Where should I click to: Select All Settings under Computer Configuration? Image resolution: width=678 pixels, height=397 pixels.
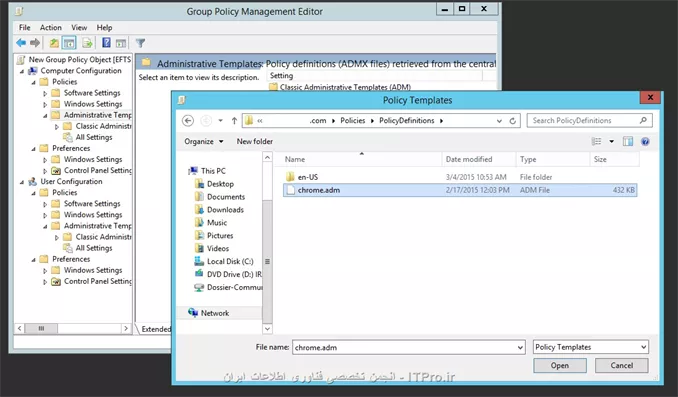(93, 138)
